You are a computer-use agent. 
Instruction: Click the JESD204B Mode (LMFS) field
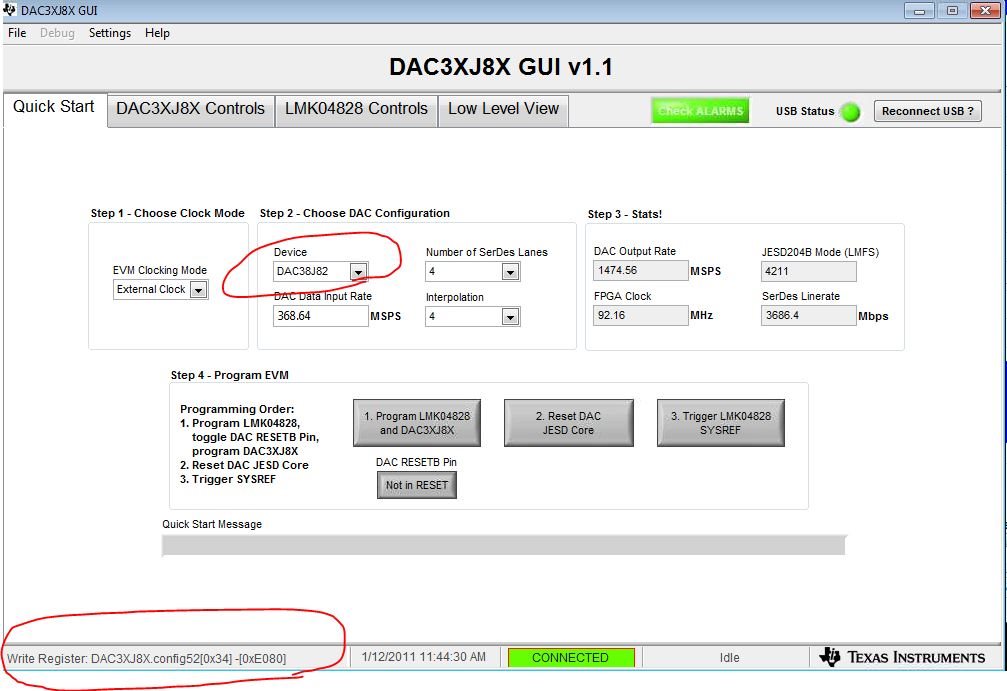pyautogui.click(x=809, y=271)
